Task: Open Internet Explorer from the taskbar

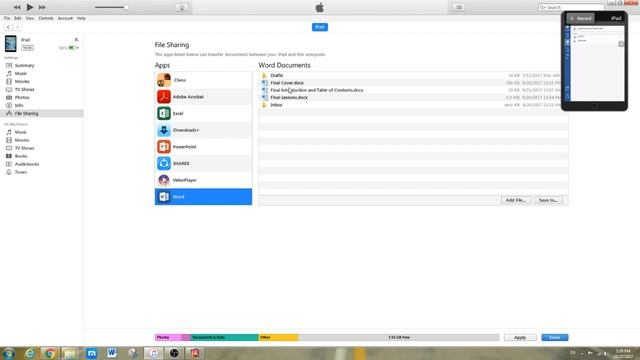Action: [x=29, y=353]
